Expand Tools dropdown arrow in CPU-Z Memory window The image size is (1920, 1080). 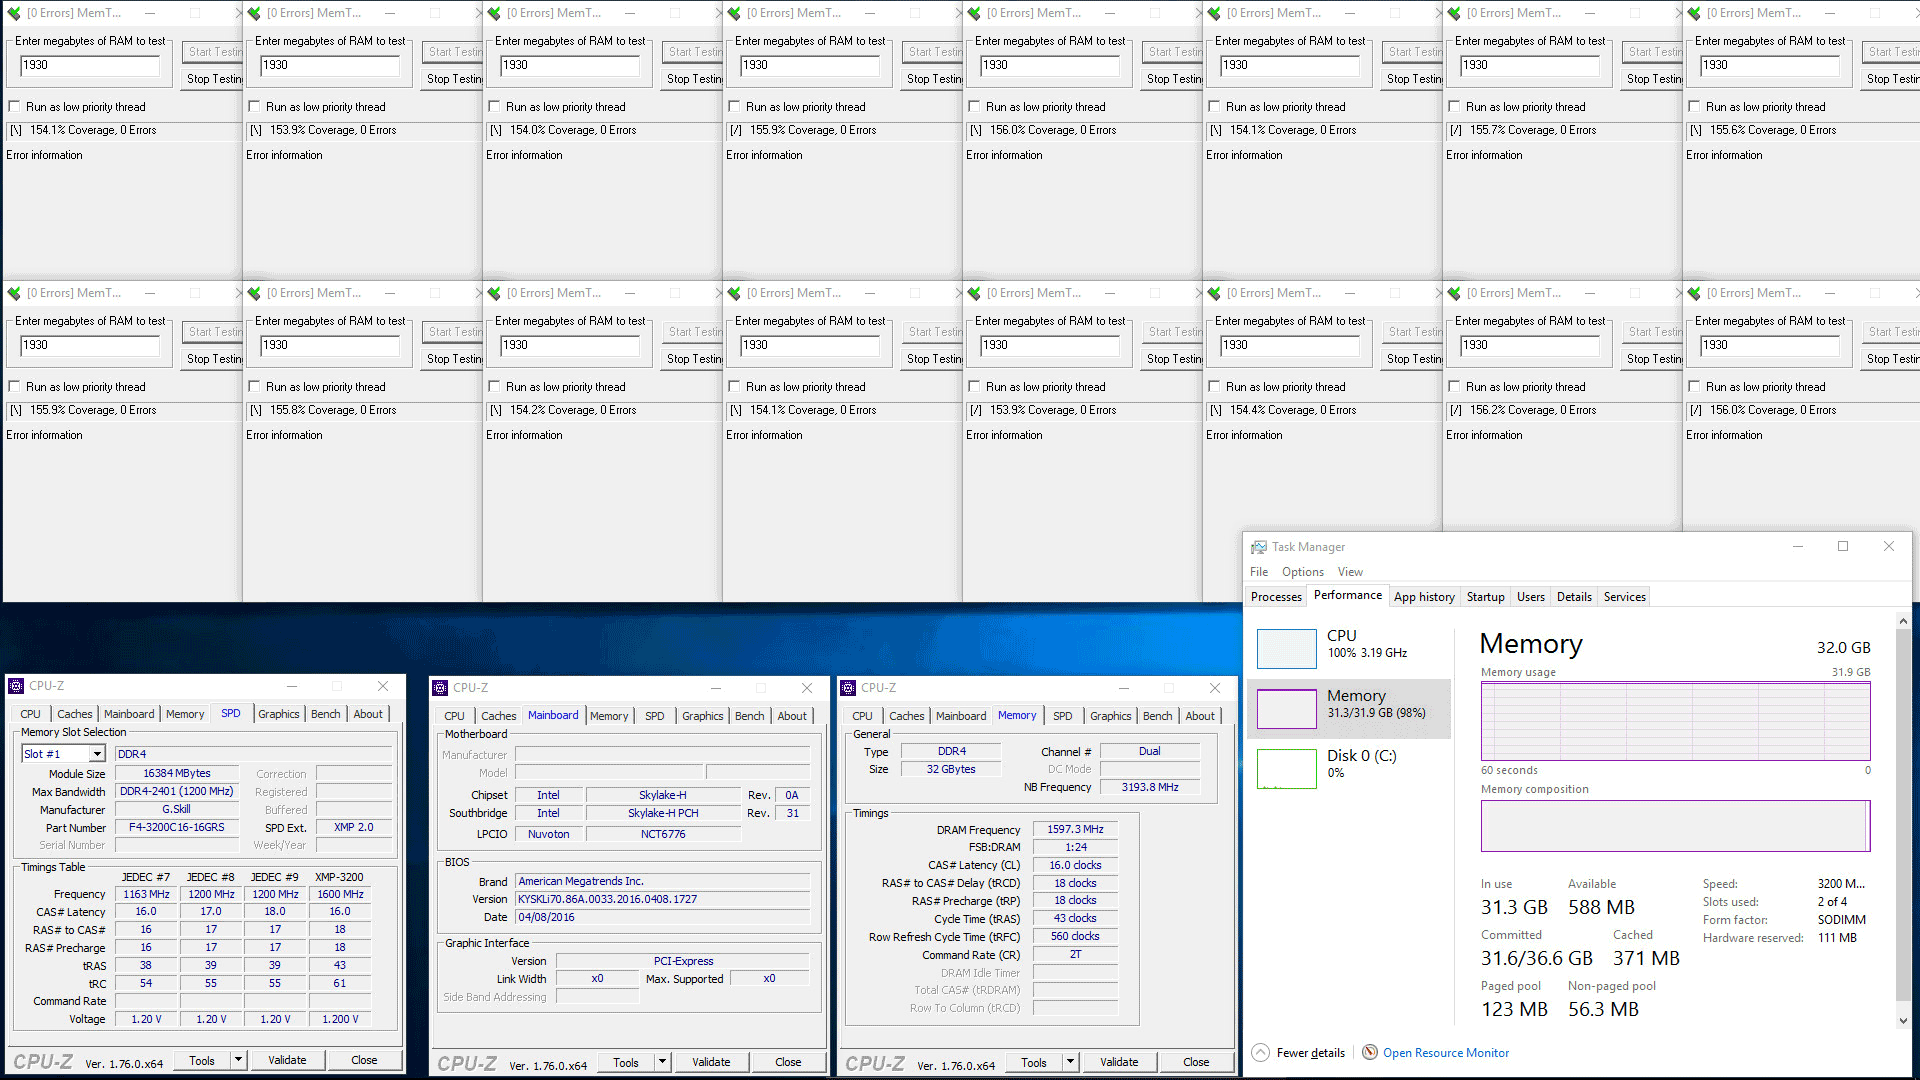pos(1070,1062)
